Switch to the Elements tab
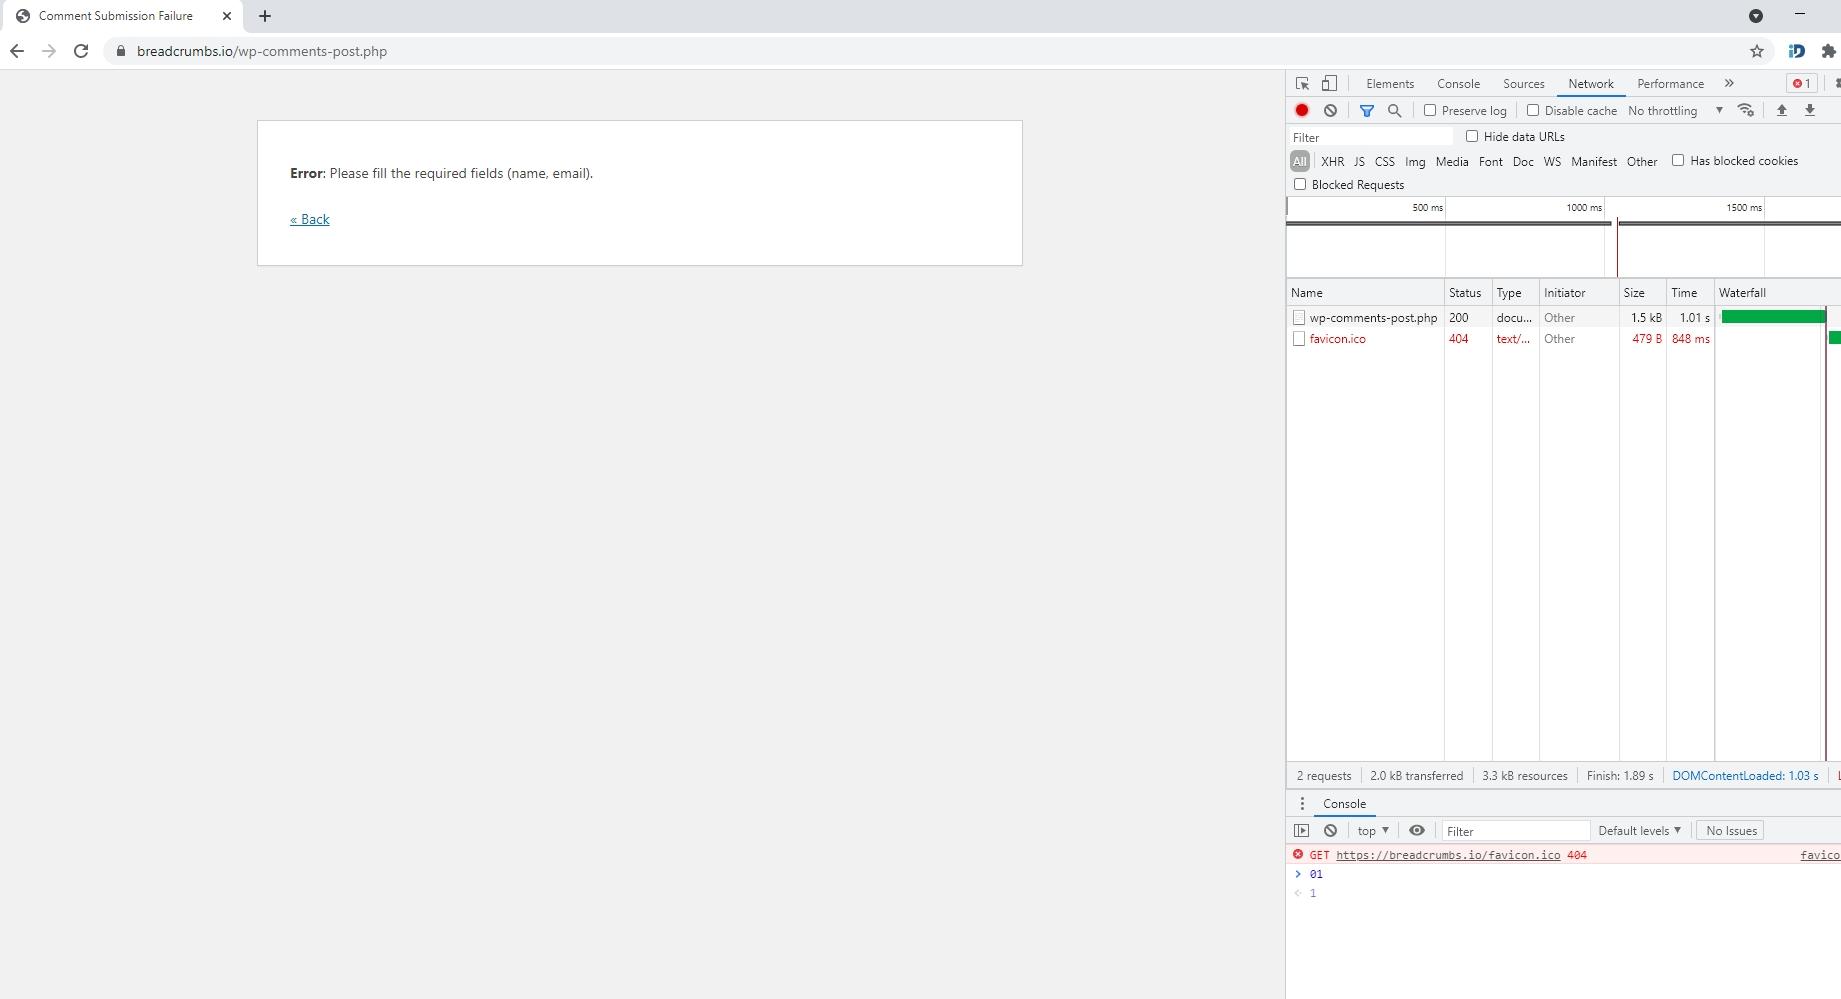This screenshot has height=999, width=1841. 1390,84
